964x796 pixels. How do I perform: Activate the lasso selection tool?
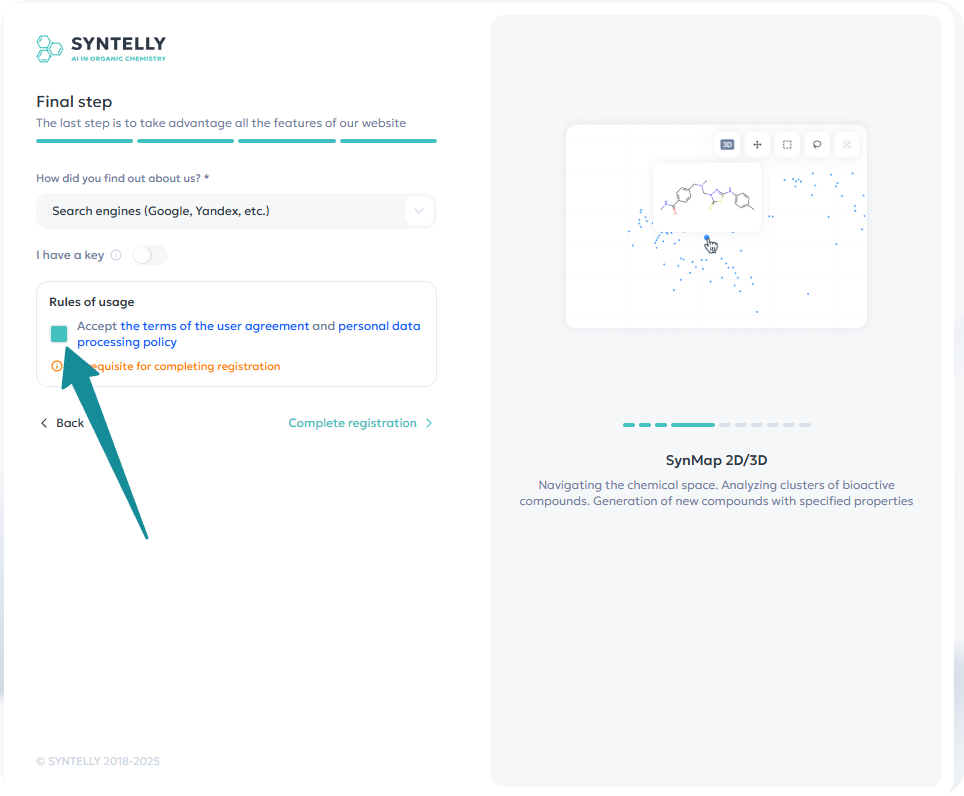(817, 145)
